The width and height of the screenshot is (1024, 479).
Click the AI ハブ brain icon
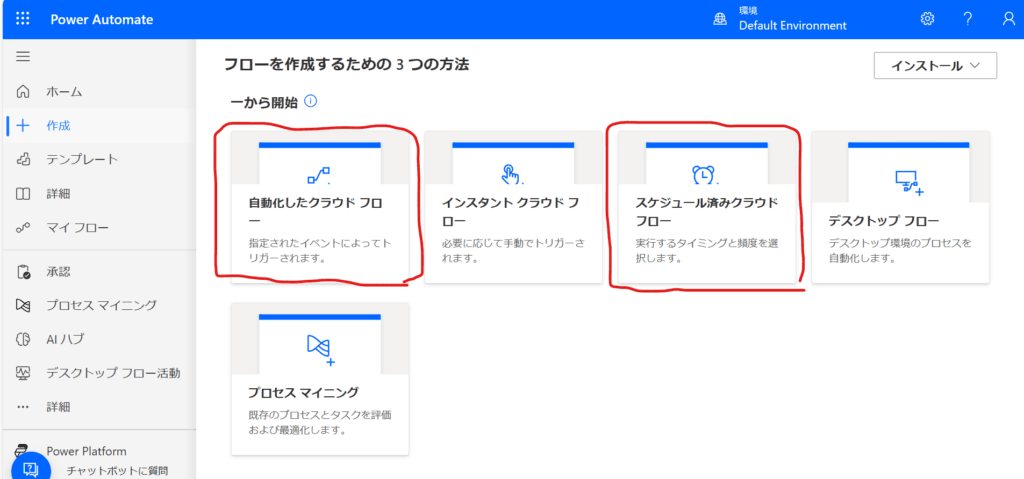23,339
